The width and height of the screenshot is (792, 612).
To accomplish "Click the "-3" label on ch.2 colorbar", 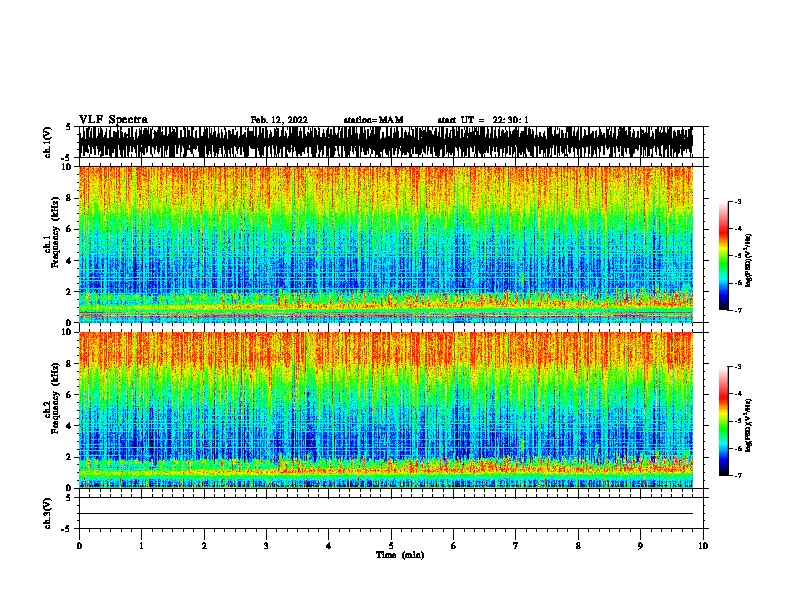I will [738, 367].
